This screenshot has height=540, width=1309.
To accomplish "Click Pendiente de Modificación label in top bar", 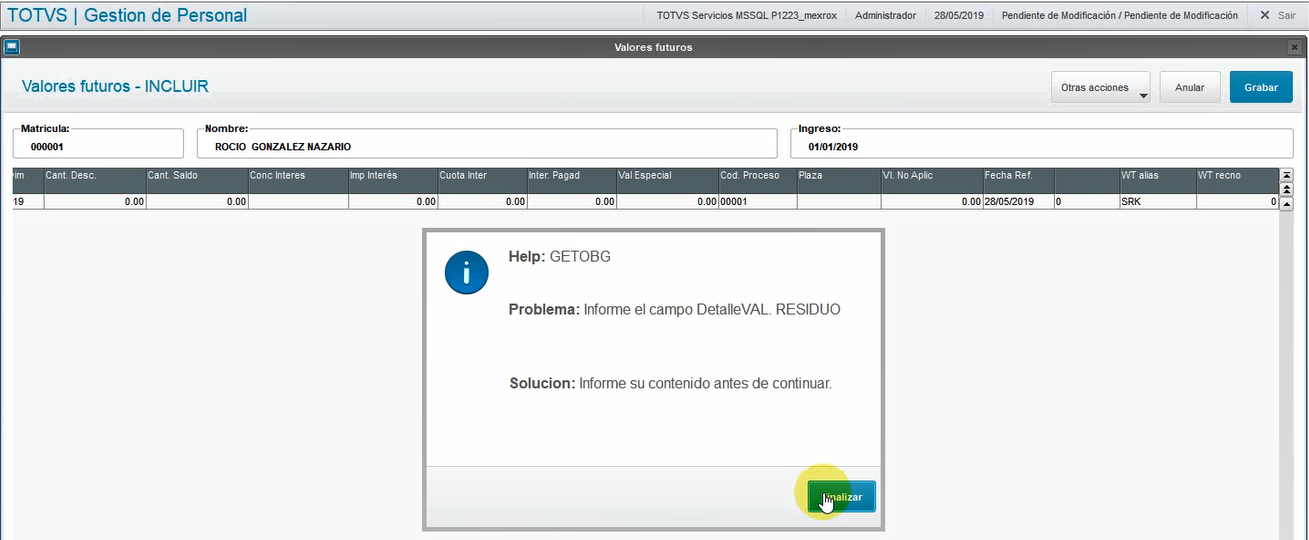I will (x=1119, y=15).
